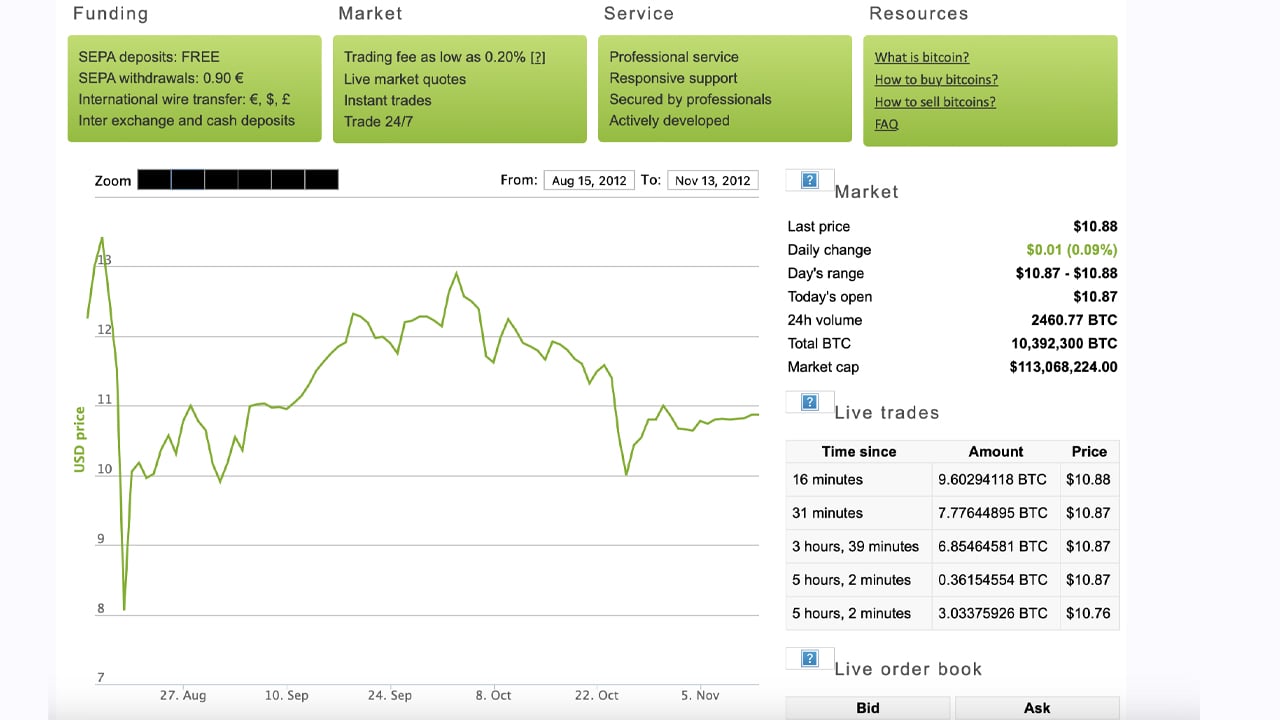Select the first Zoom range button
1280x720 pixels.
tap(154, 180)
